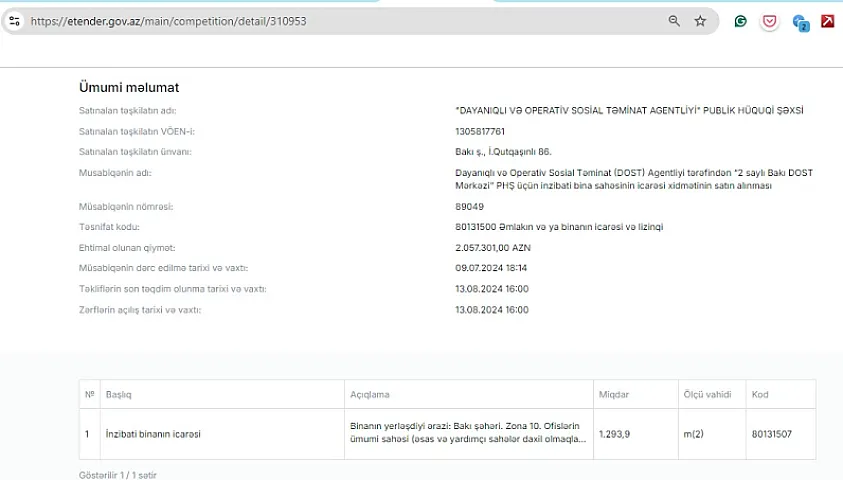This screenshot has width=843, height=480.
Task: Open the red PDF extension icon
Action: tap(828, 21)
